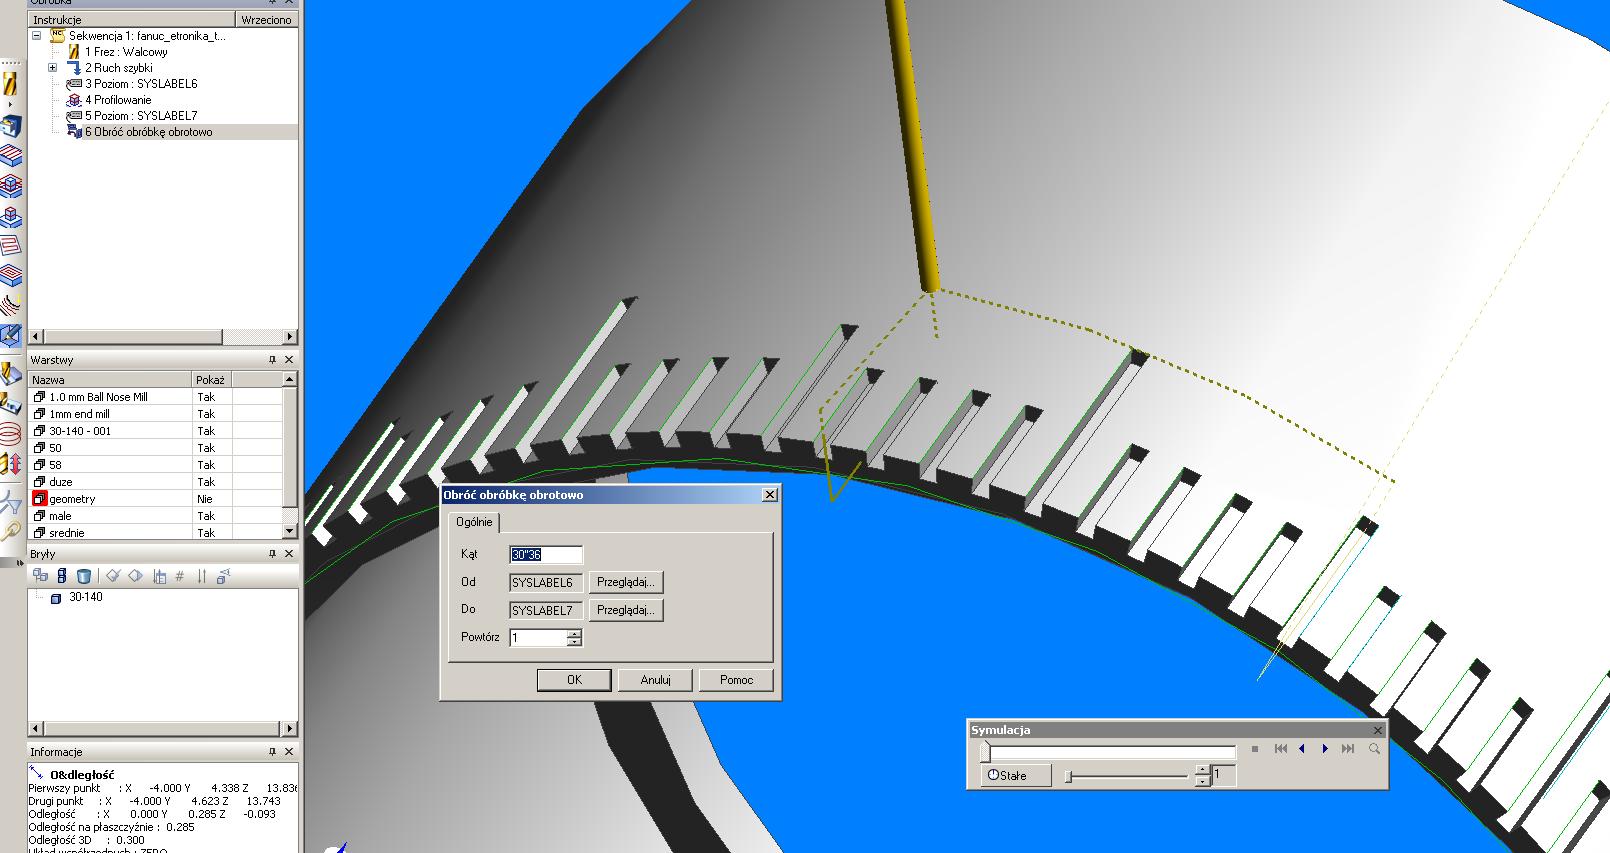Pin the Informacje panel
Screen dimensions: 1610x853
pyautogui.click(x=272, y=752)
